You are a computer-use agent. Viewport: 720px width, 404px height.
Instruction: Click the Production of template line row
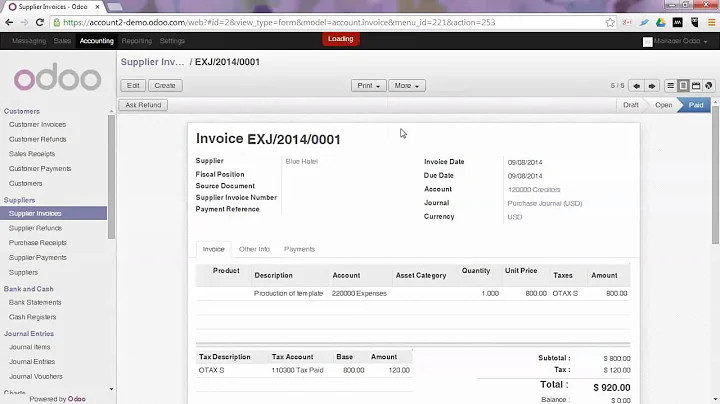click(413, 293)
